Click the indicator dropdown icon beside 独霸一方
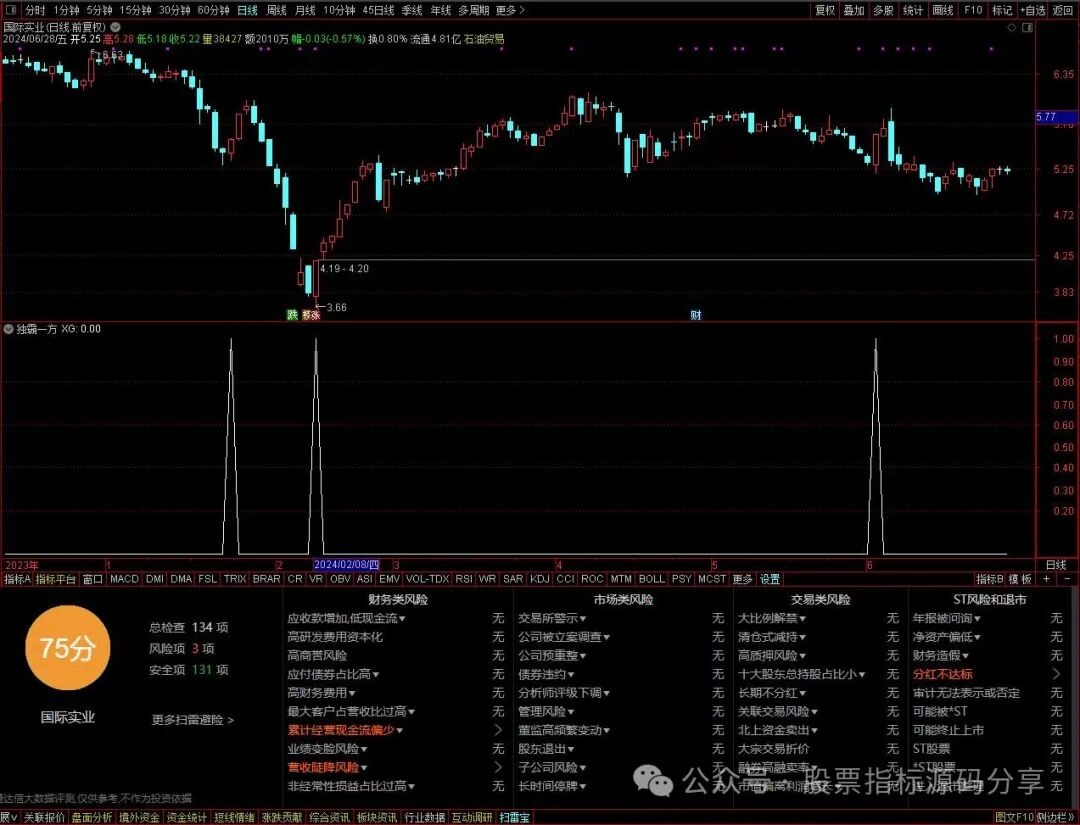This screenshot has width=1080, height=825. [8, 329]
